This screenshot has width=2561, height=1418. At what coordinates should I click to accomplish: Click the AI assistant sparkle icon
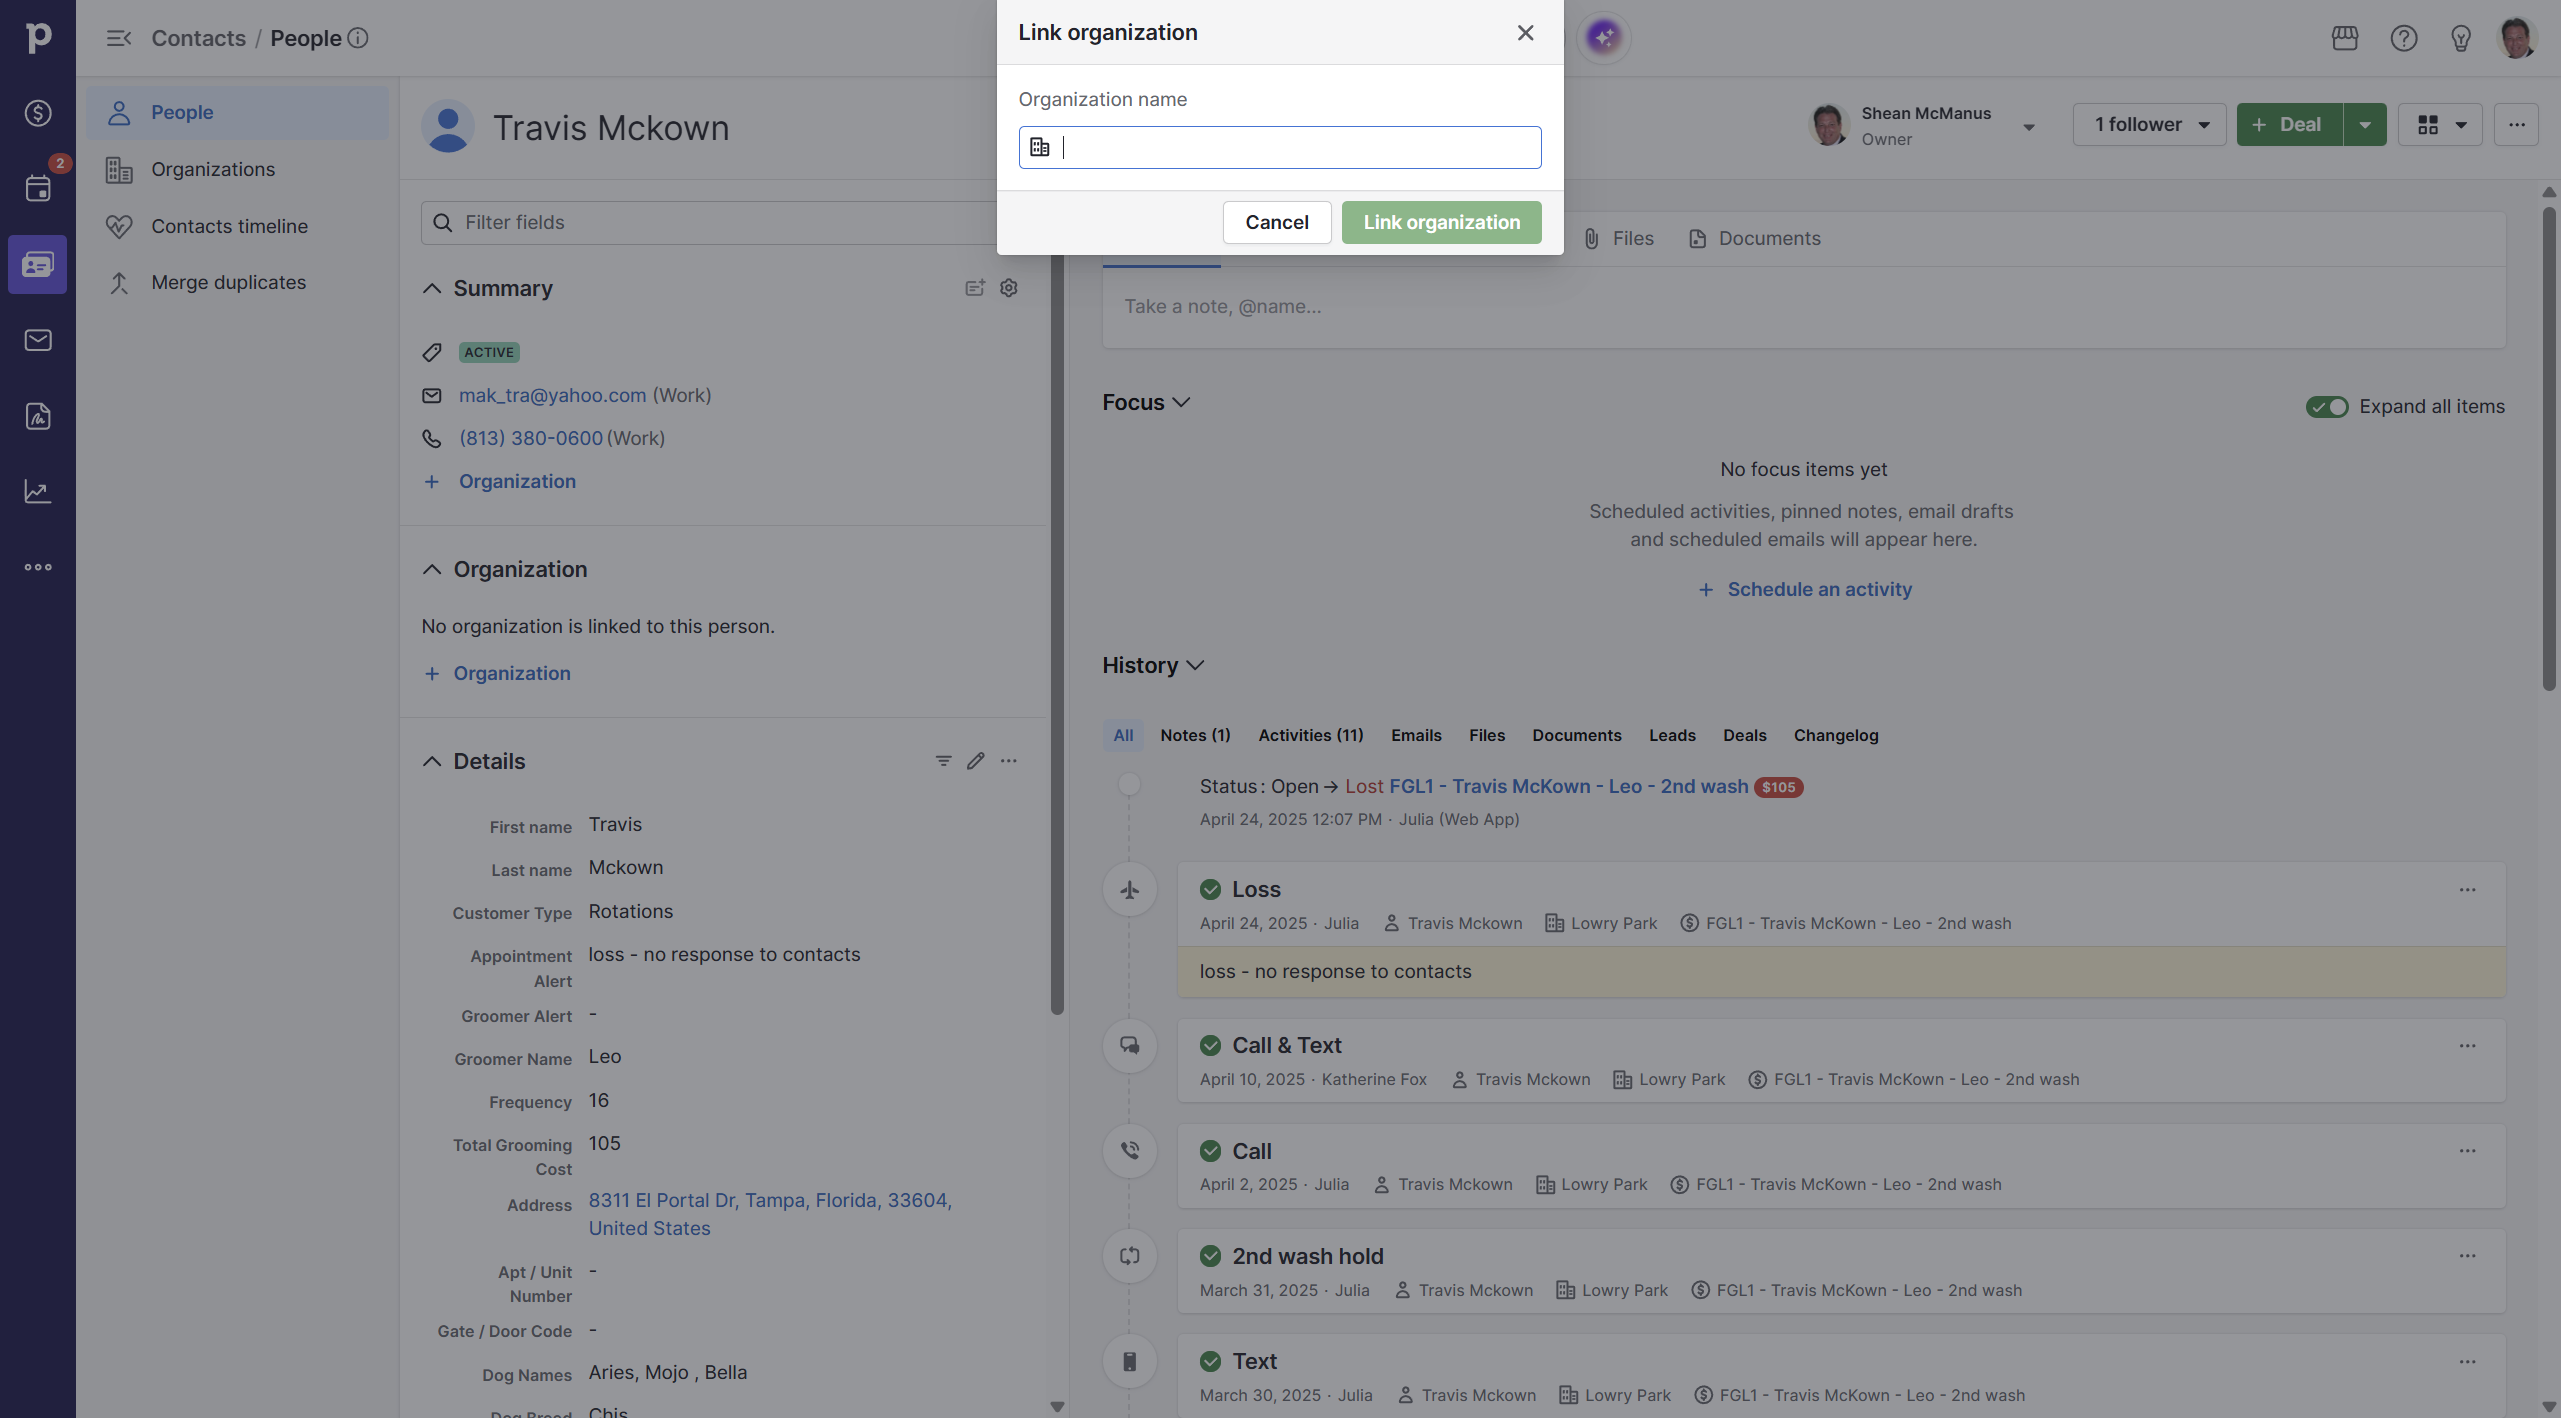pyautogui.click(x=1603, y=37)
